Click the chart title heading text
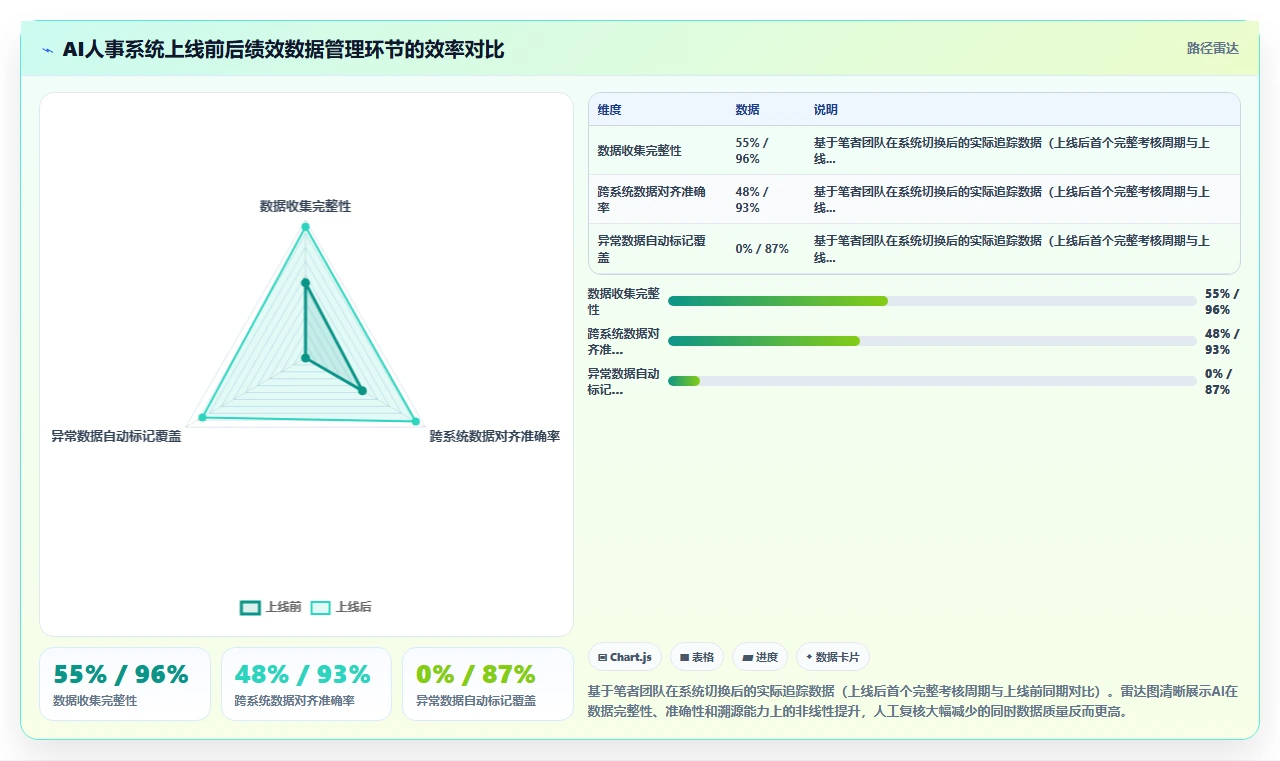This screenshot has width=1280, height=761. [283, 49]
